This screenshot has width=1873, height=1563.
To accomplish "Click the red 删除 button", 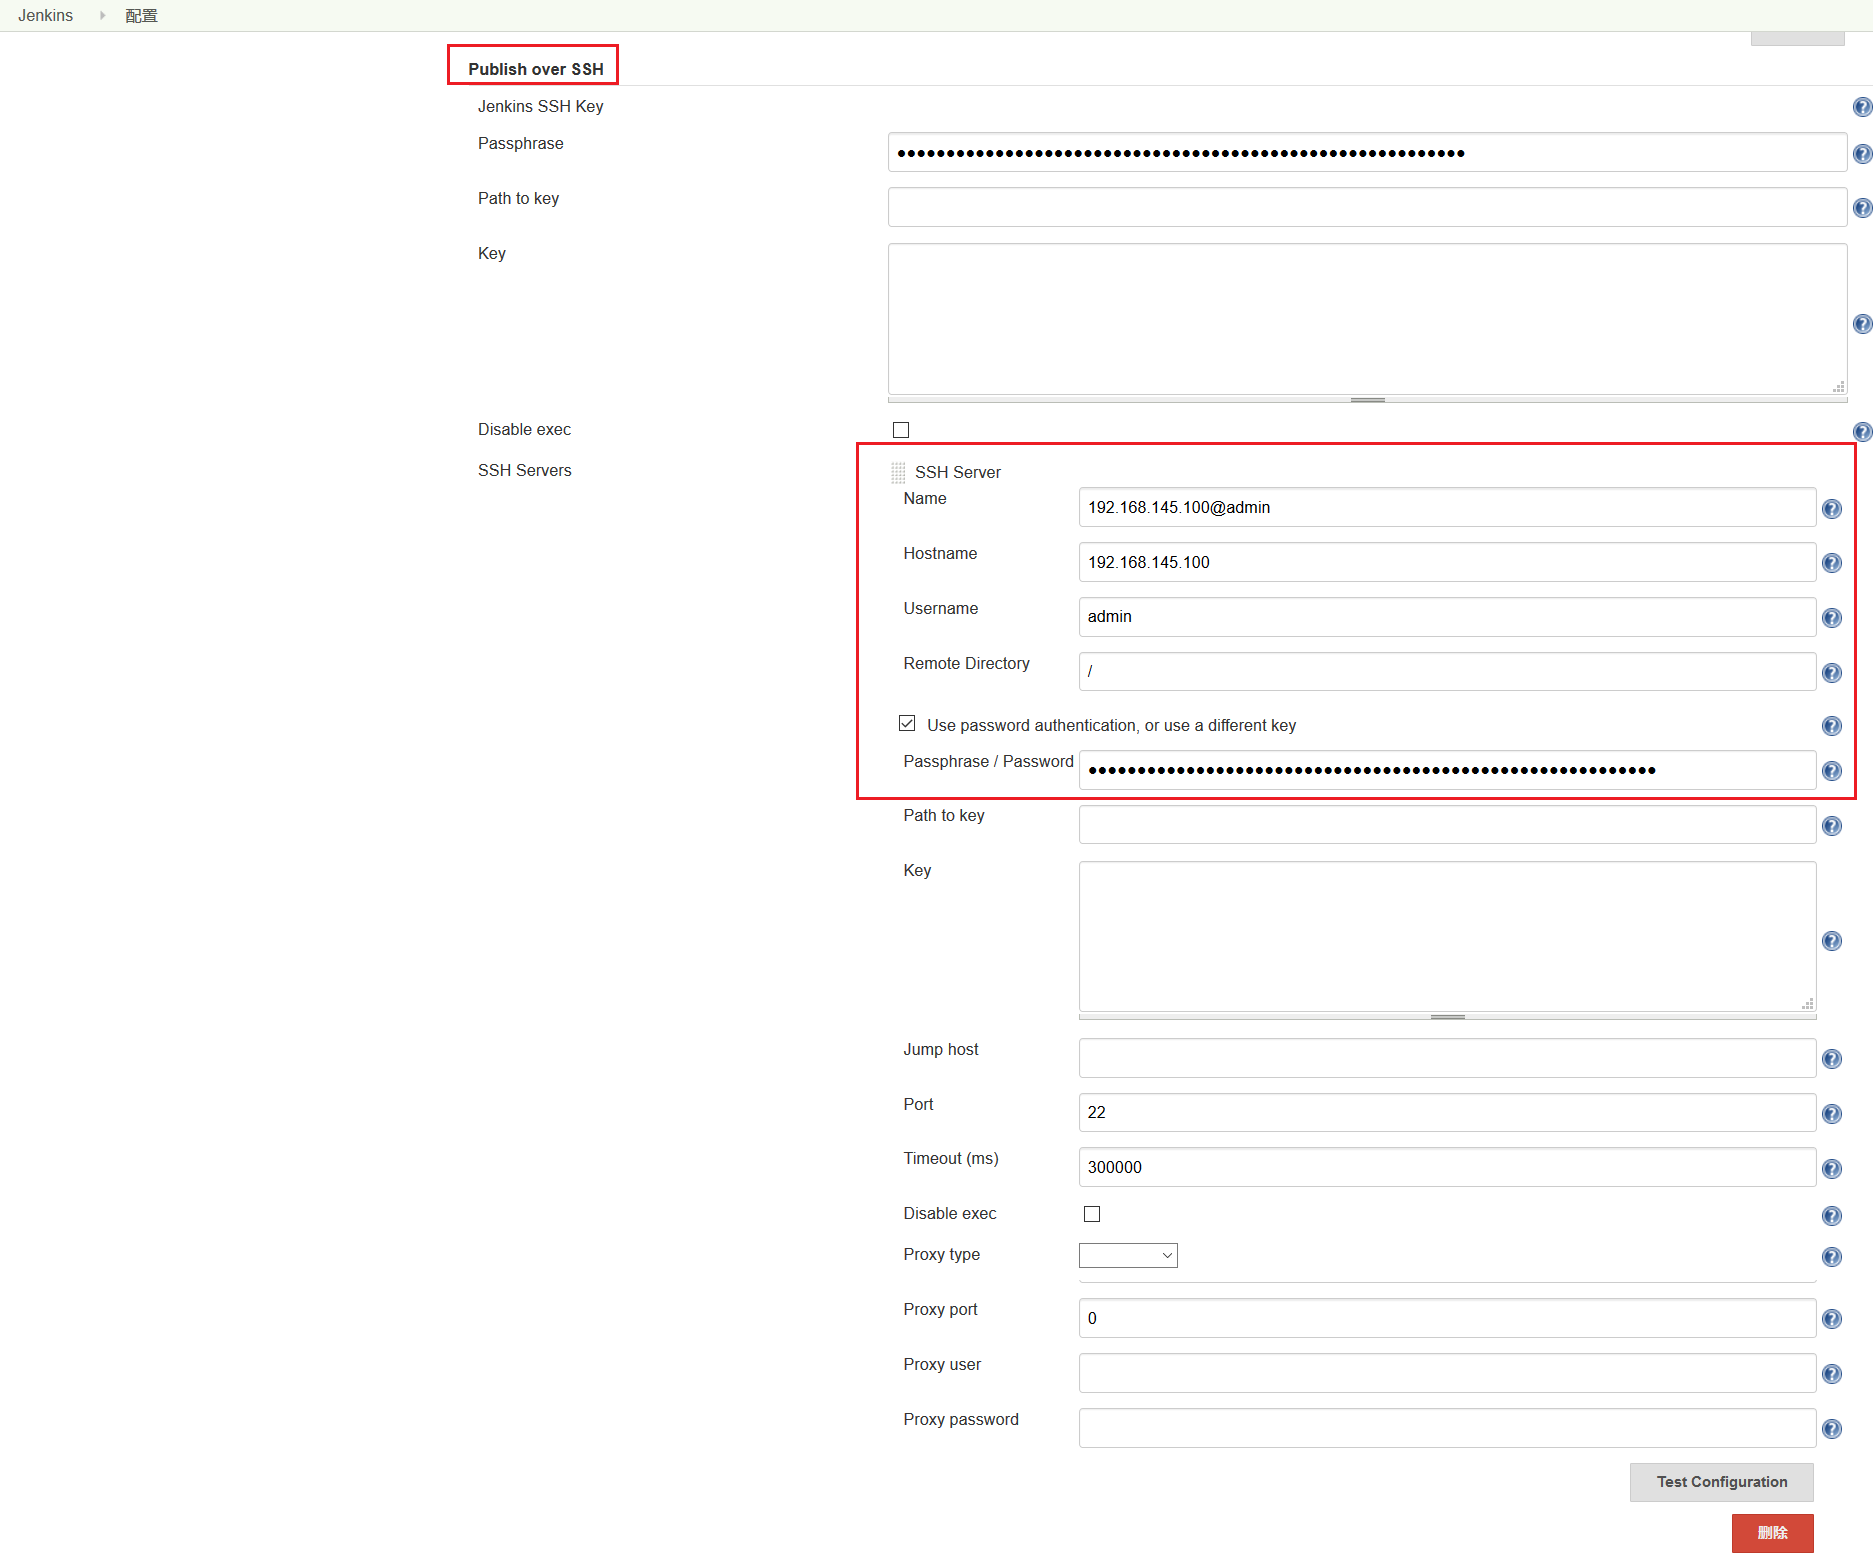I will click(x=1772, y=1533).
